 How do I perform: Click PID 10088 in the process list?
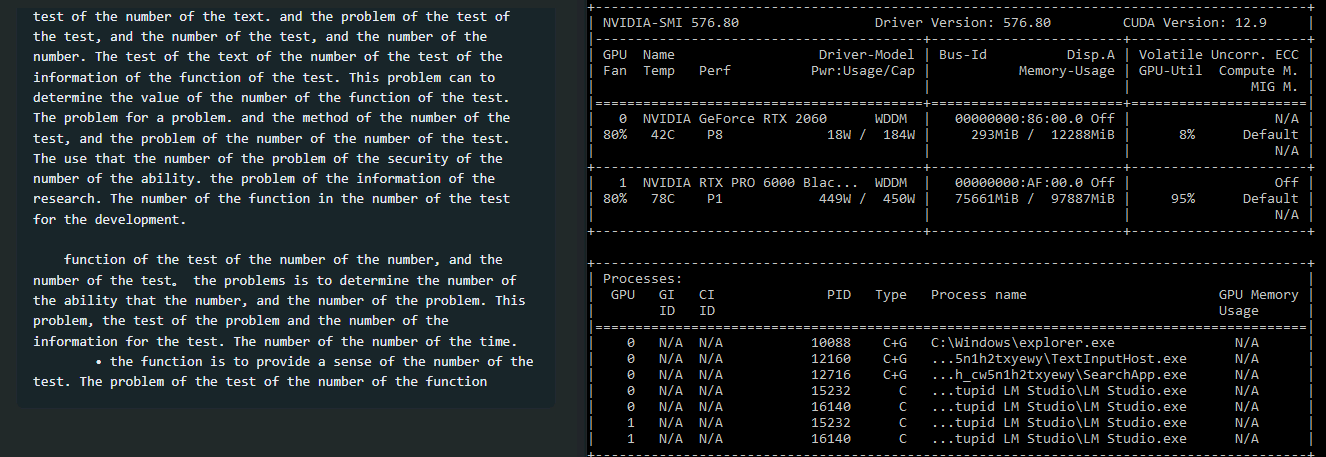(831, 342)
